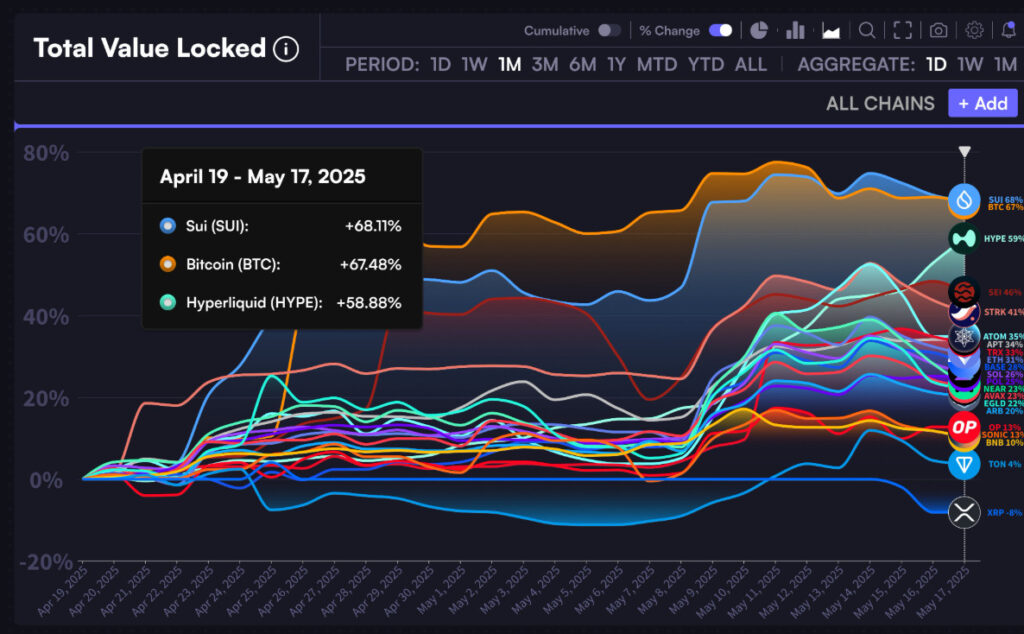Image resolution: width=1024 pixels, height=634 pixels.
Task: Click the '+58.88%' value in tooltip
Action: (369, 303)
